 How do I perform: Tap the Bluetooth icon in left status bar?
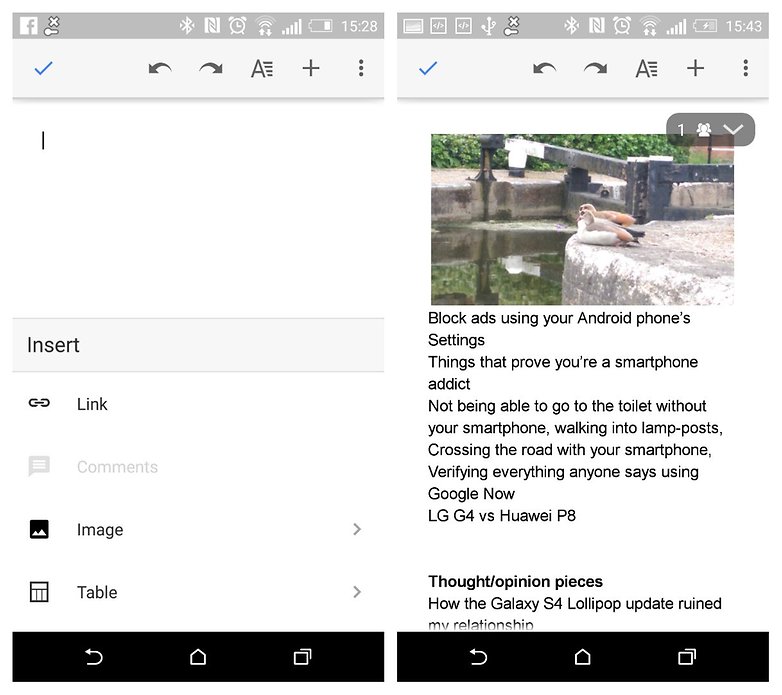click(x=187, y=25)
